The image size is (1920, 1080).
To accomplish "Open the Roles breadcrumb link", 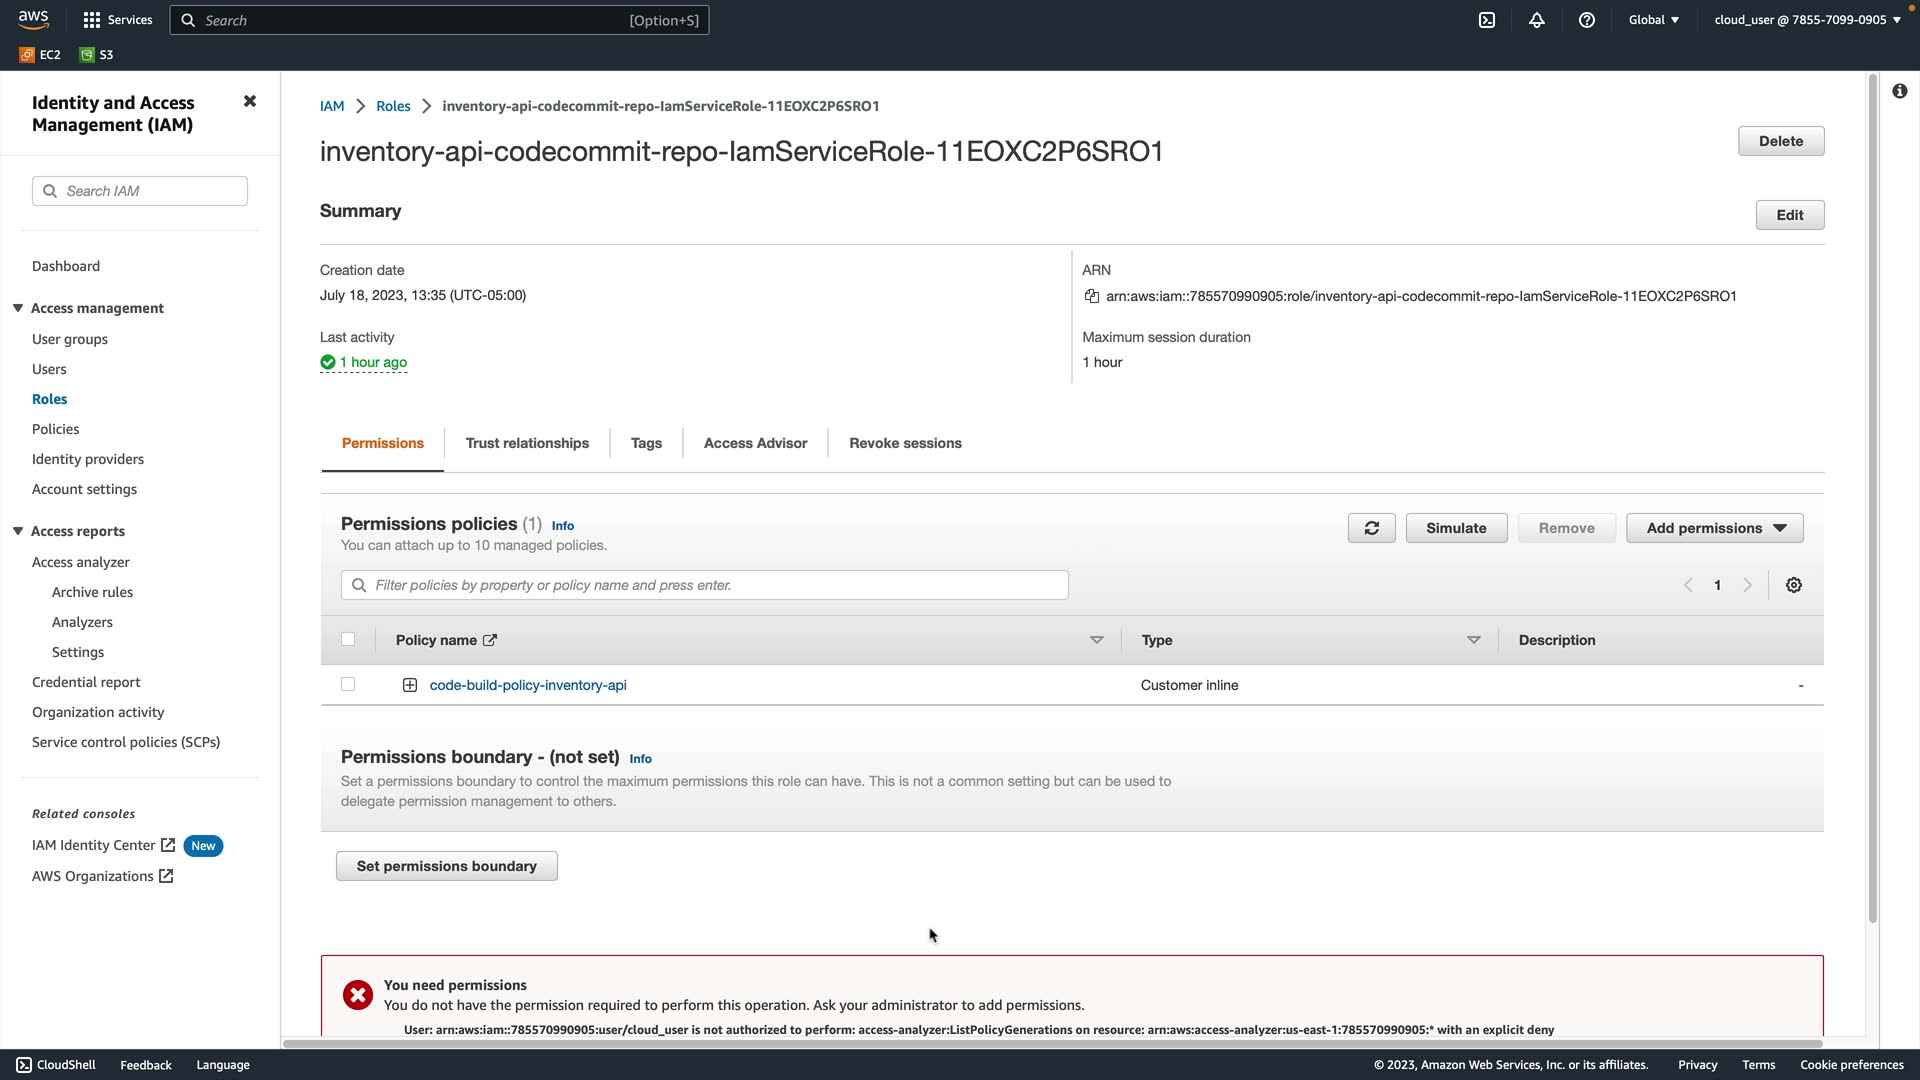I will coord(393,106).
